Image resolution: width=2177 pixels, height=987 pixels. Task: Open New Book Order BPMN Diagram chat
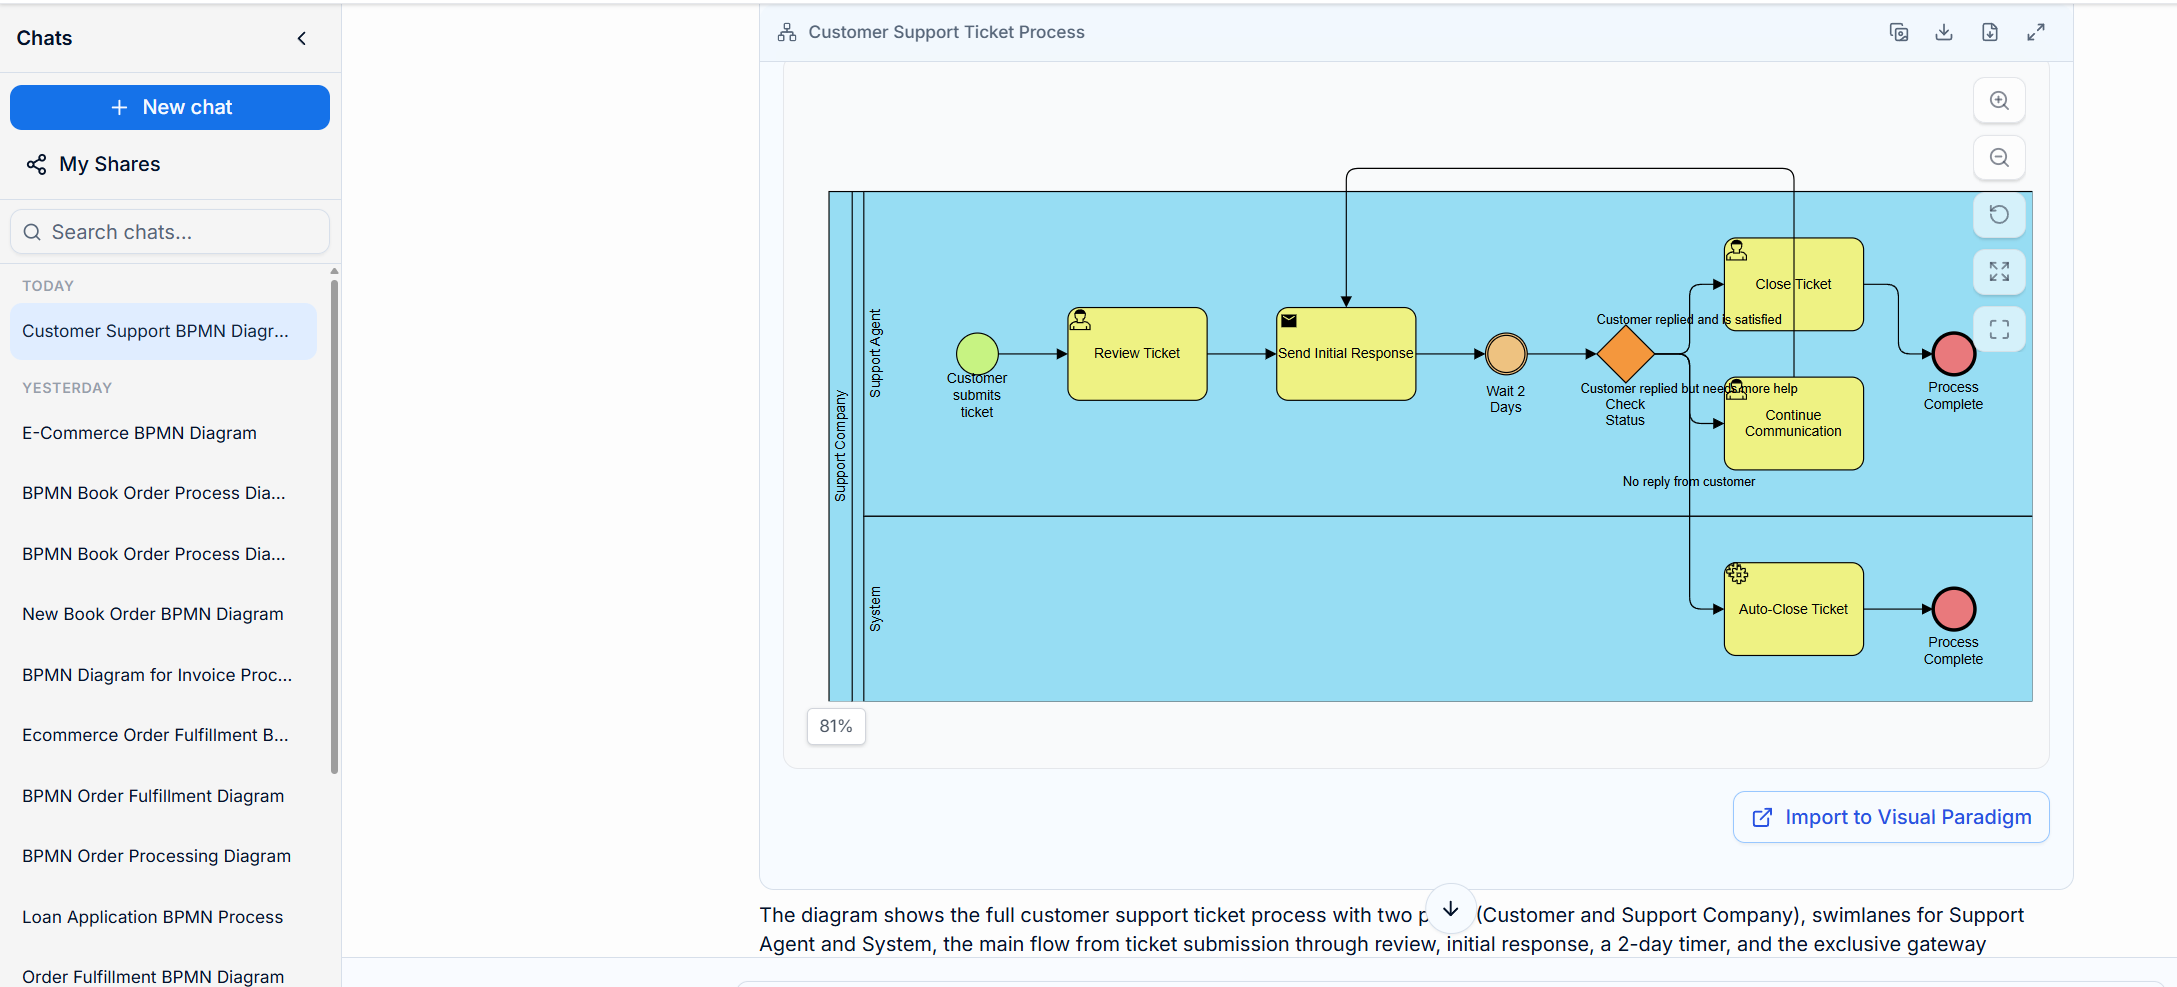[152, 614]
